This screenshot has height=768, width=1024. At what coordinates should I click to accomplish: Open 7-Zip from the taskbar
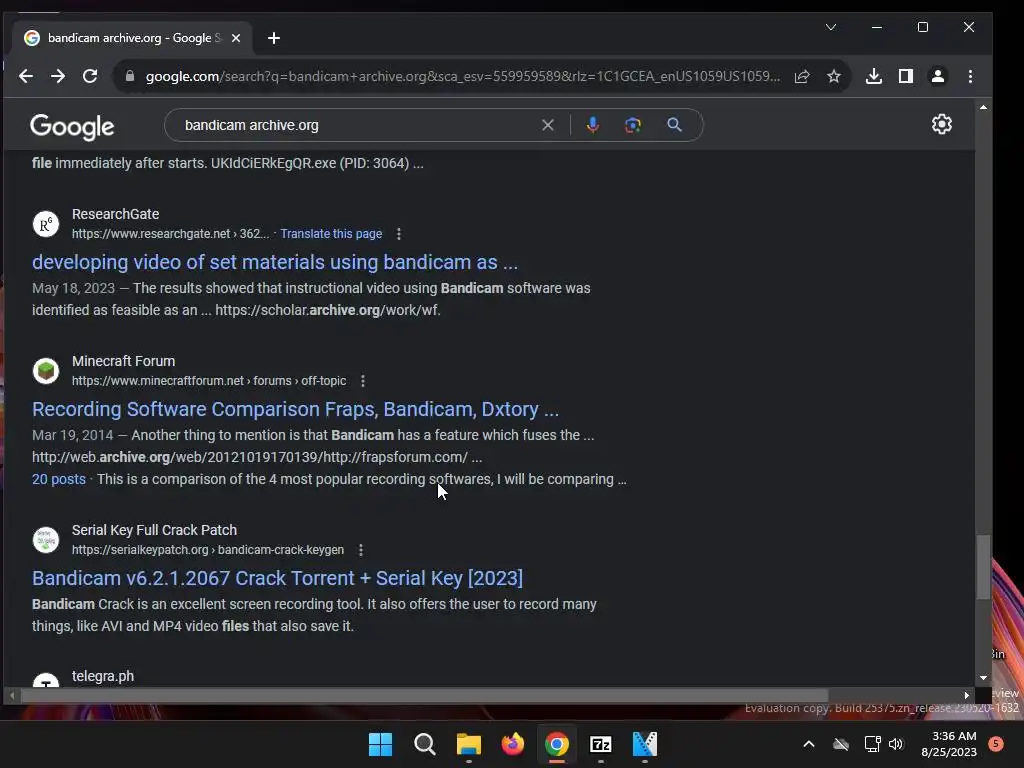coord(600,744)
